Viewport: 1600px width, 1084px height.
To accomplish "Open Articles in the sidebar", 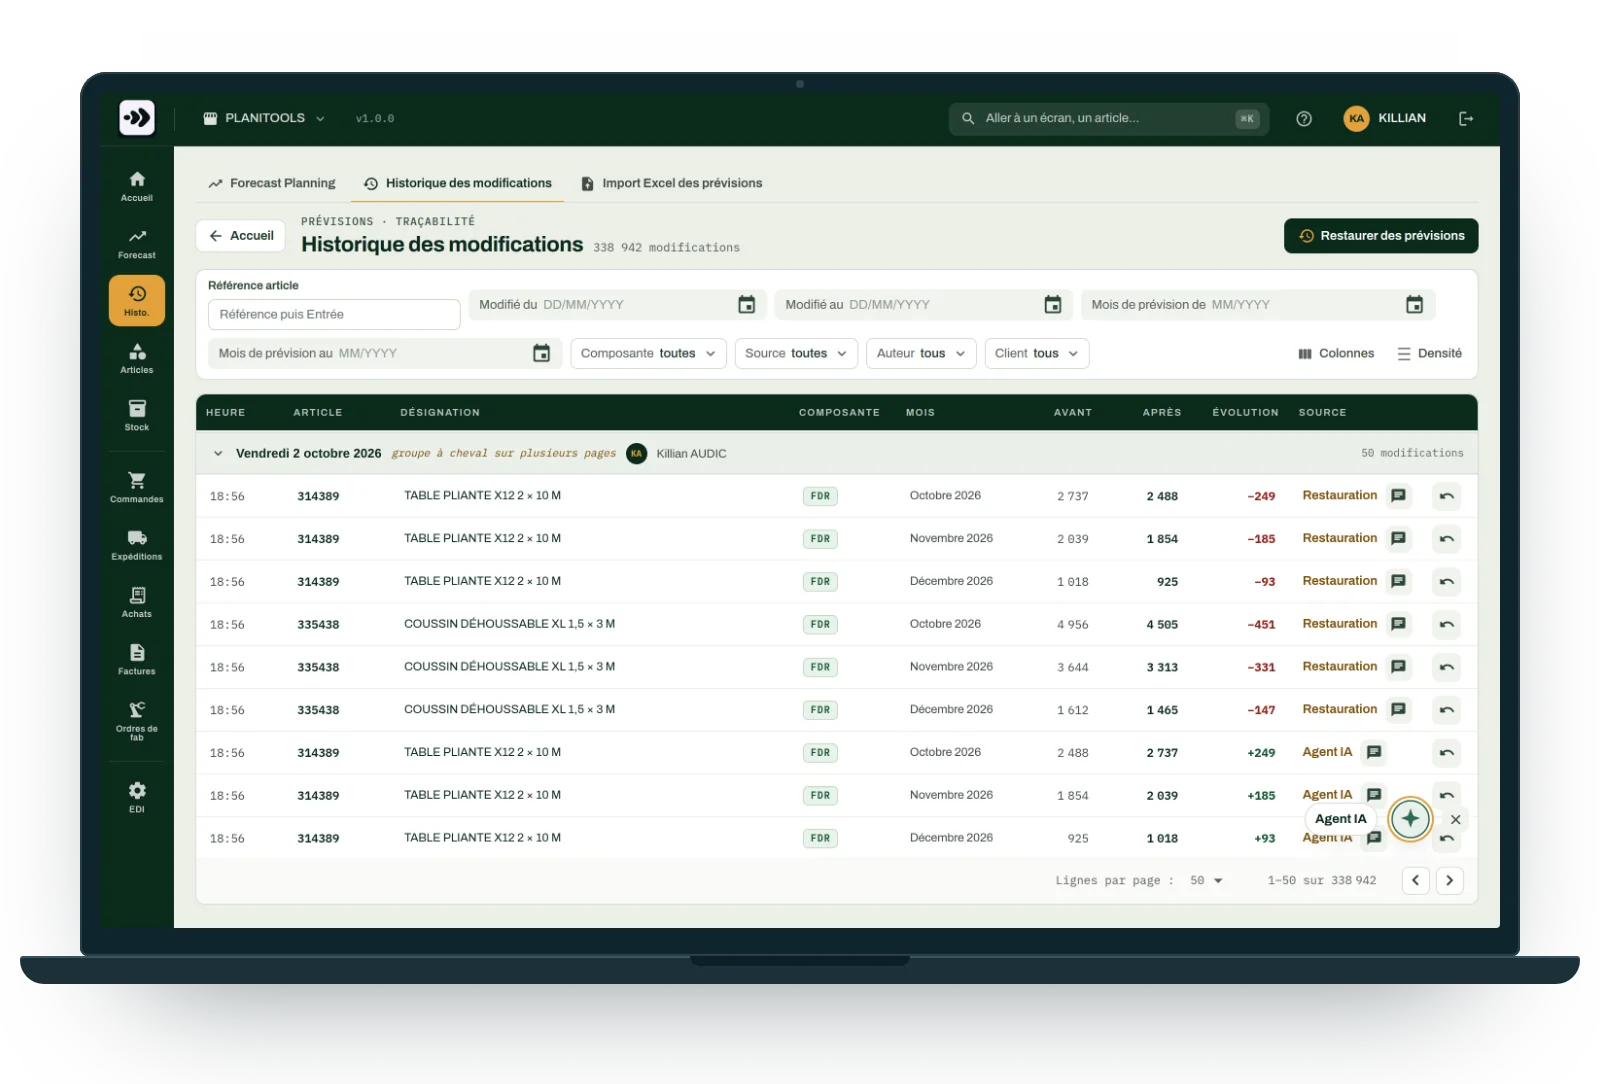I will pyautogui.click(x=137, y=358).
